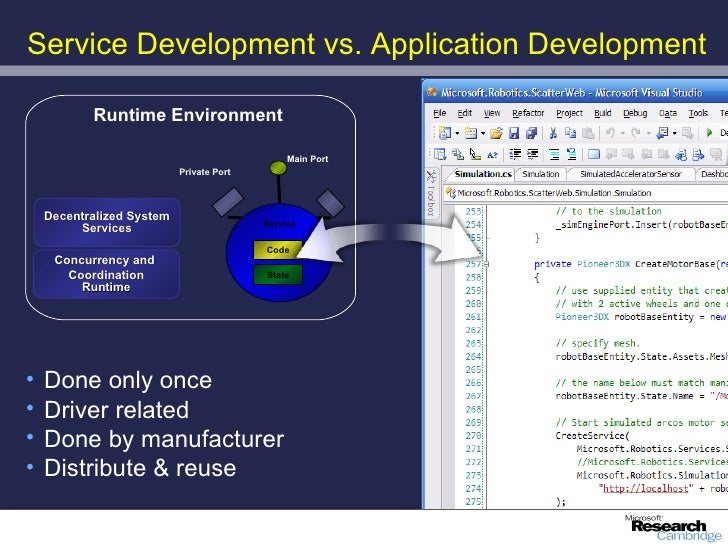Click the 'CreateService(' code line
728x546 pixels.
pyautogui.click(x=592, y=436)
